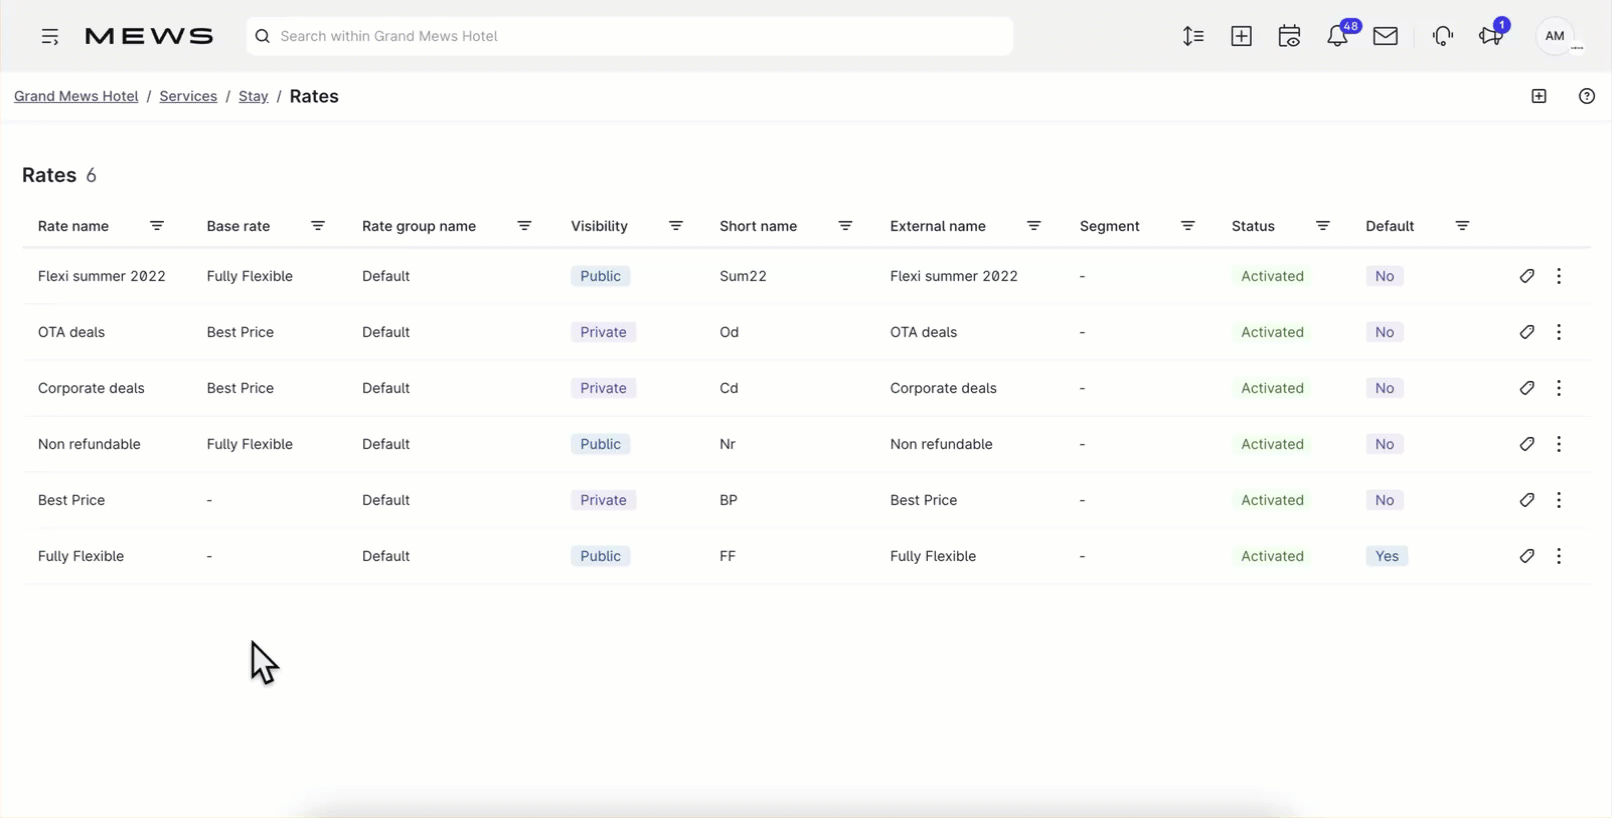The height and width of the screenshot is (818, 1612).
Task: Click the Yes default tag of Fully Flexible
Action: click(1387, 556)
